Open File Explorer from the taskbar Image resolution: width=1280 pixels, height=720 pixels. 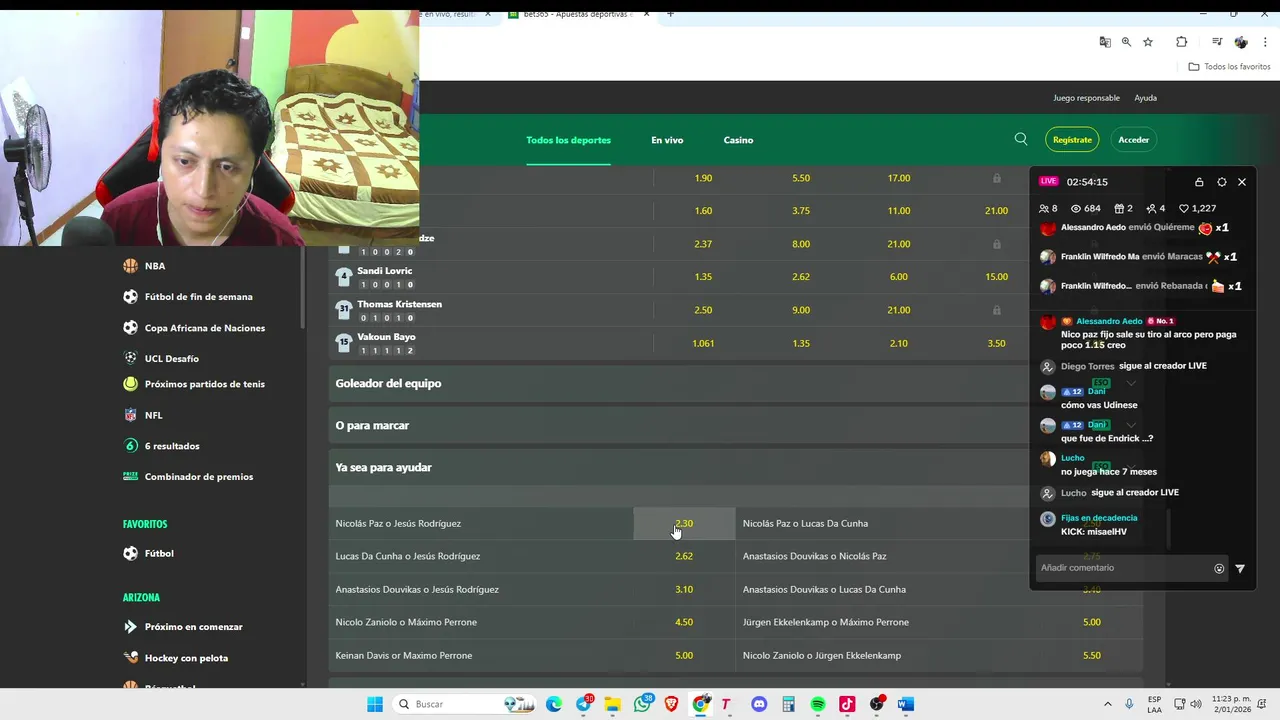[612, 704]
